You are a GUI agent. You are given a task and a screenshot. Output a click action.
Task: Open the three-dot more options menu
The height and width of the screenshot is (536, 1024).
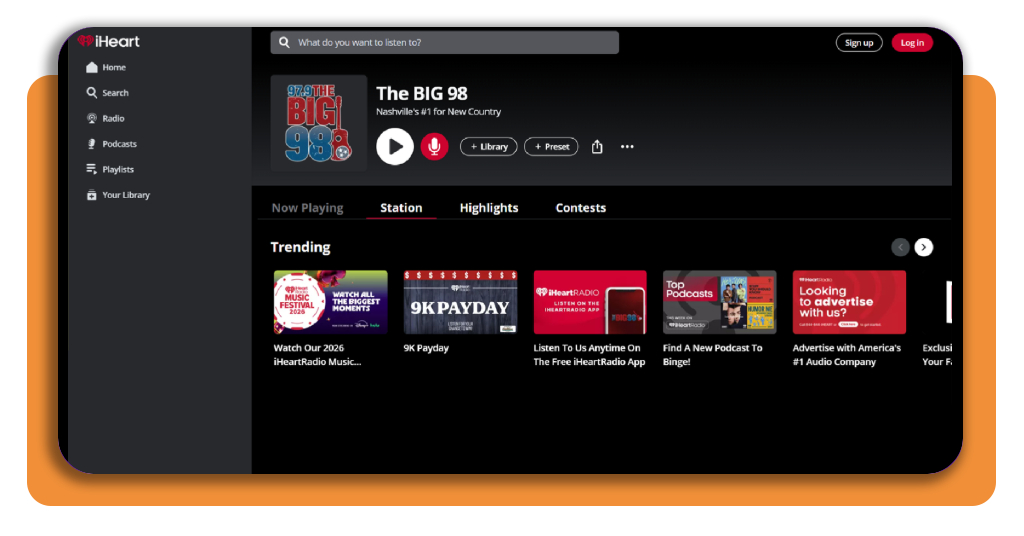coord(627,146)
